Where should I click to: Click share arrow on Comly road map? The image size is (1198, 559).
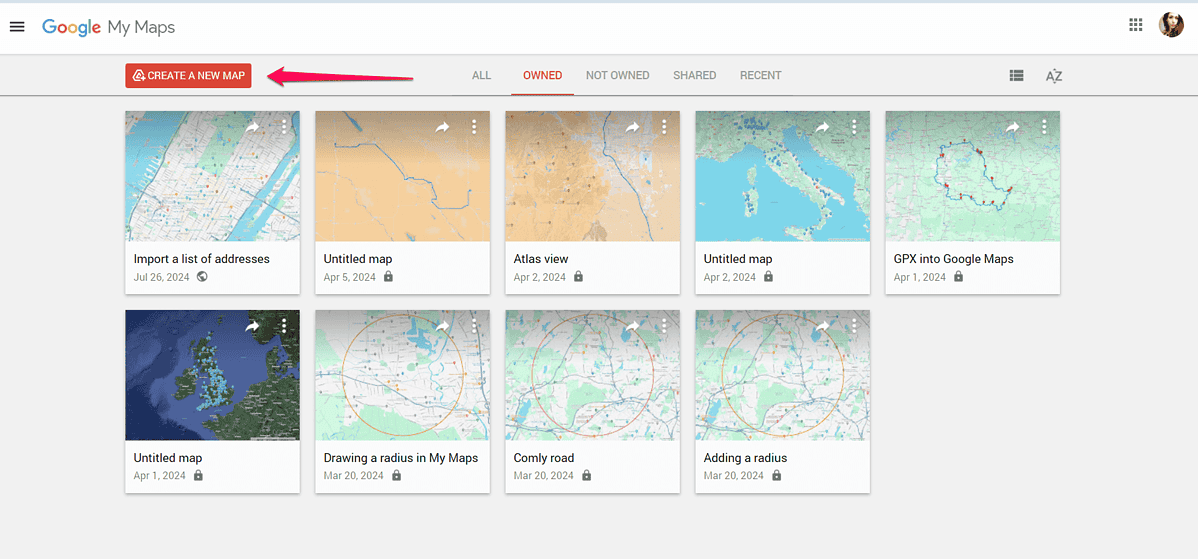(632, 326)
